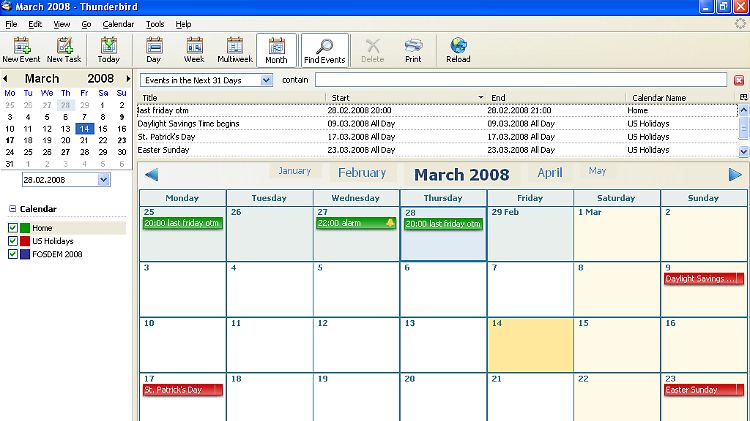Viewport: 750px width, 421px height.
Task: Toggle Home calendar visibility checkbox
Action: pyautogui.click(x=13, y=228)
